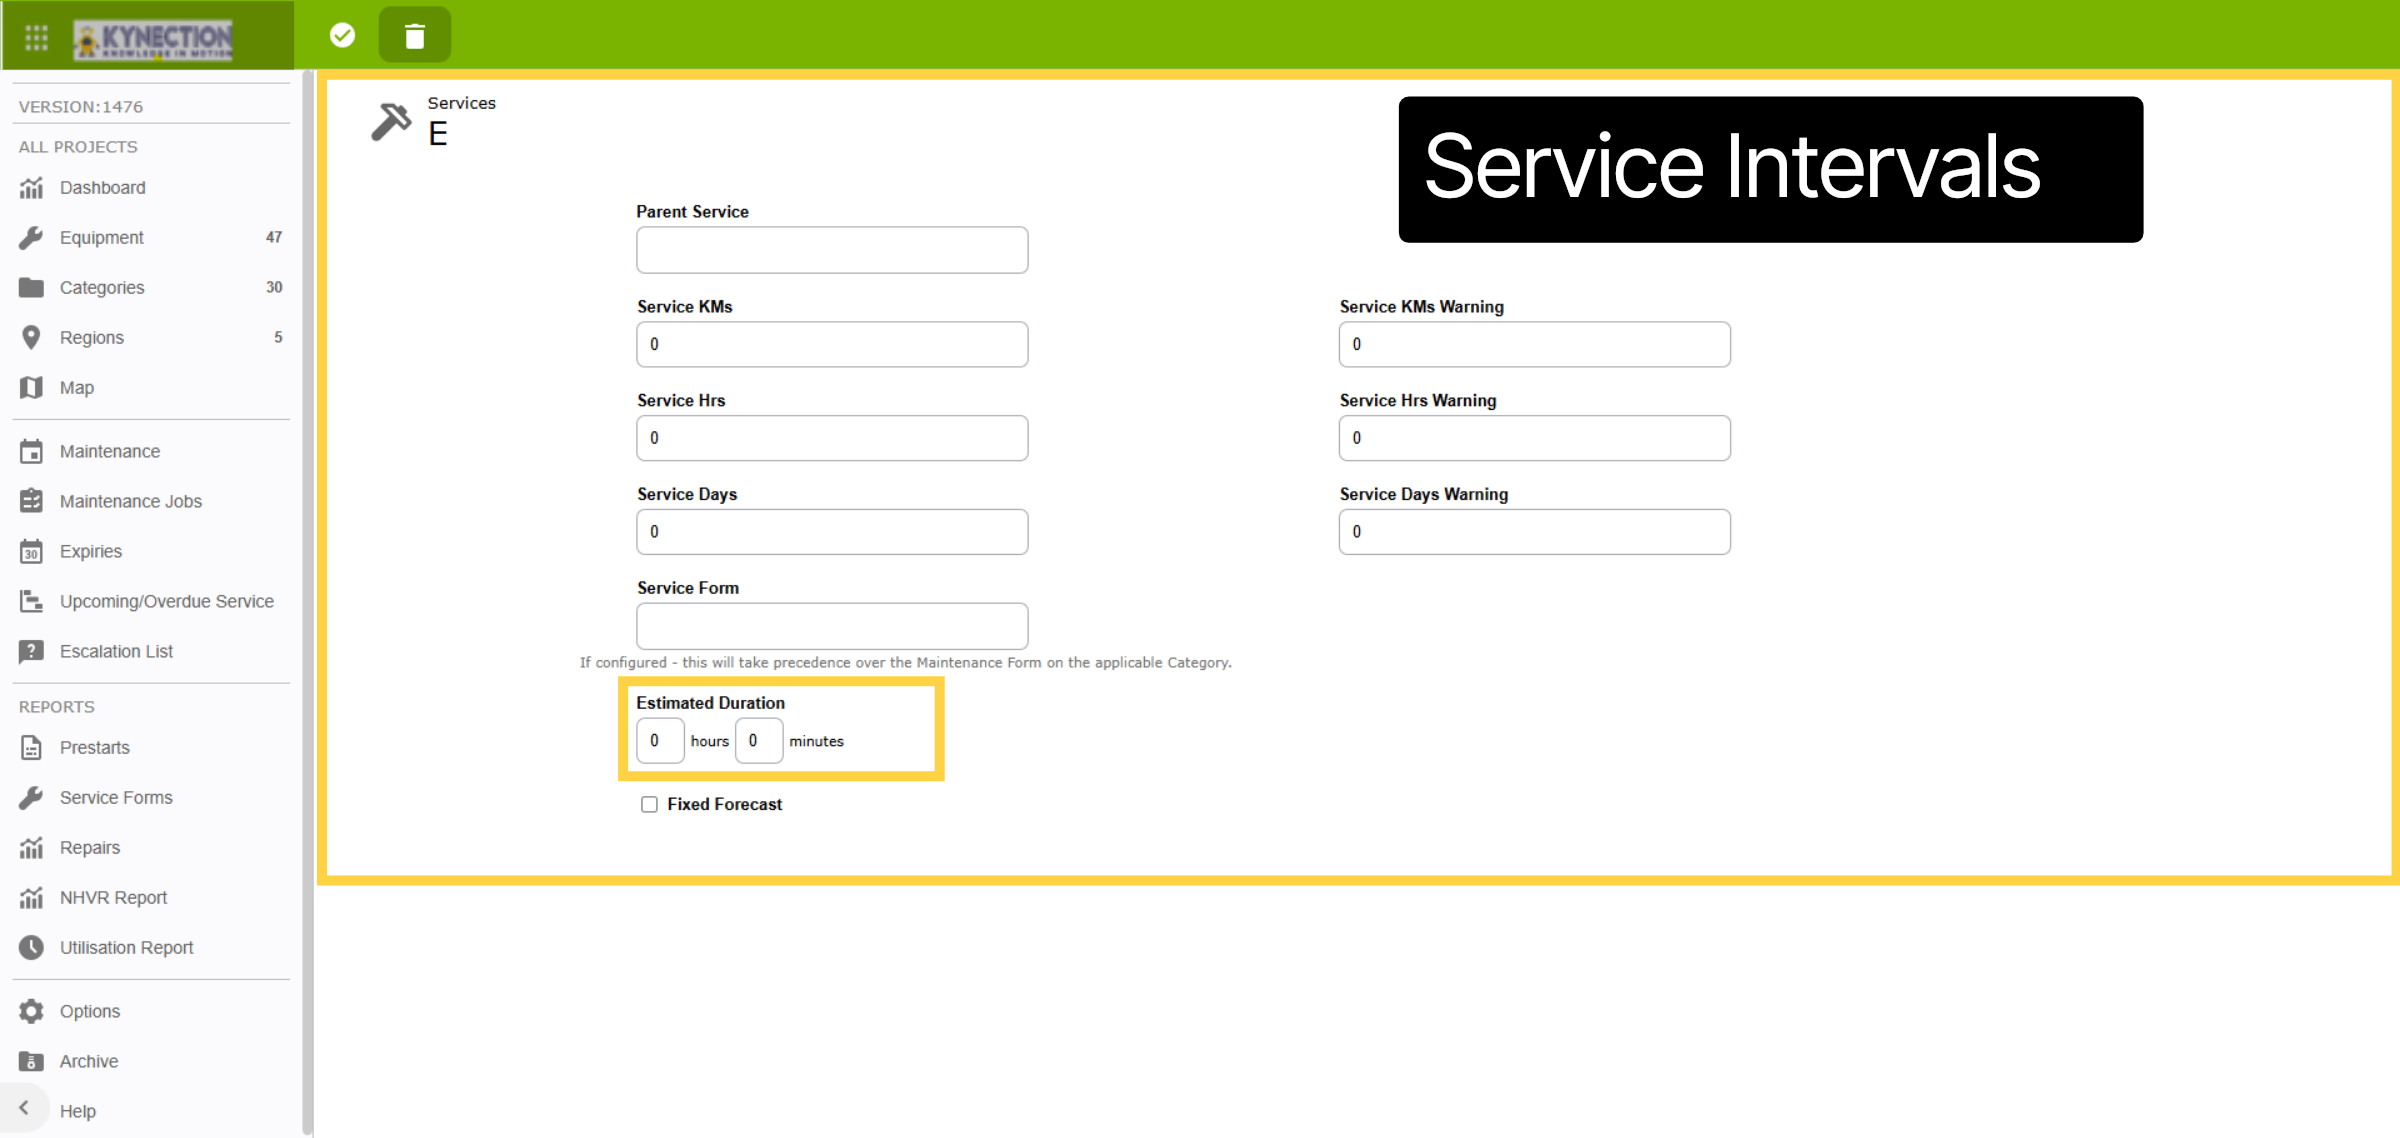2400x1138 pixels.
Task: Open the Map menu item
Action: click(76, 388)
